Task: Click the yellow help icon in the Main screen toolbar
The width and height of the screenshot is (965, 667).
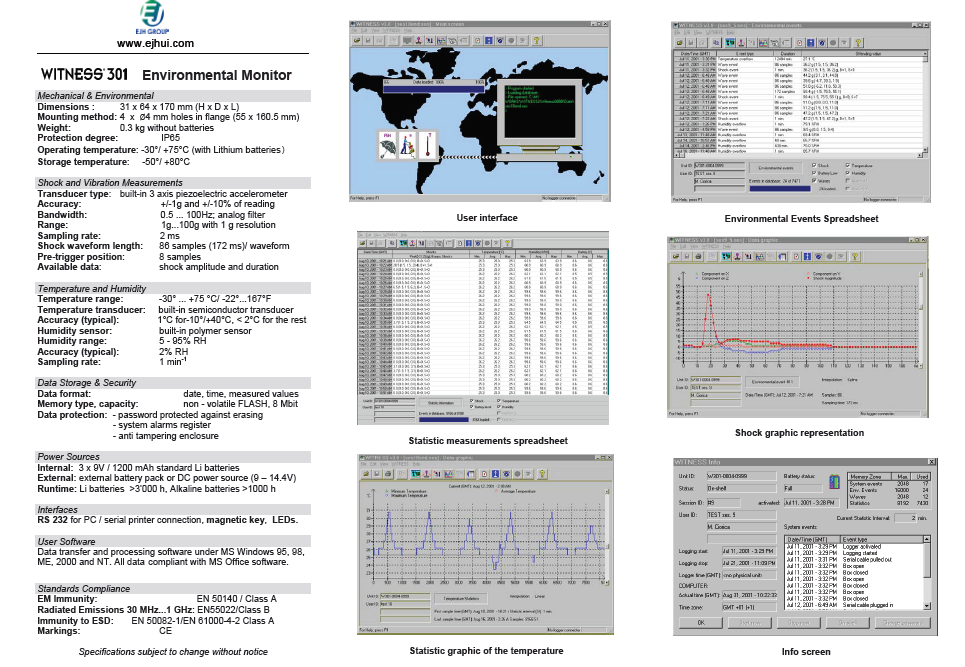Action: [537, 41]
